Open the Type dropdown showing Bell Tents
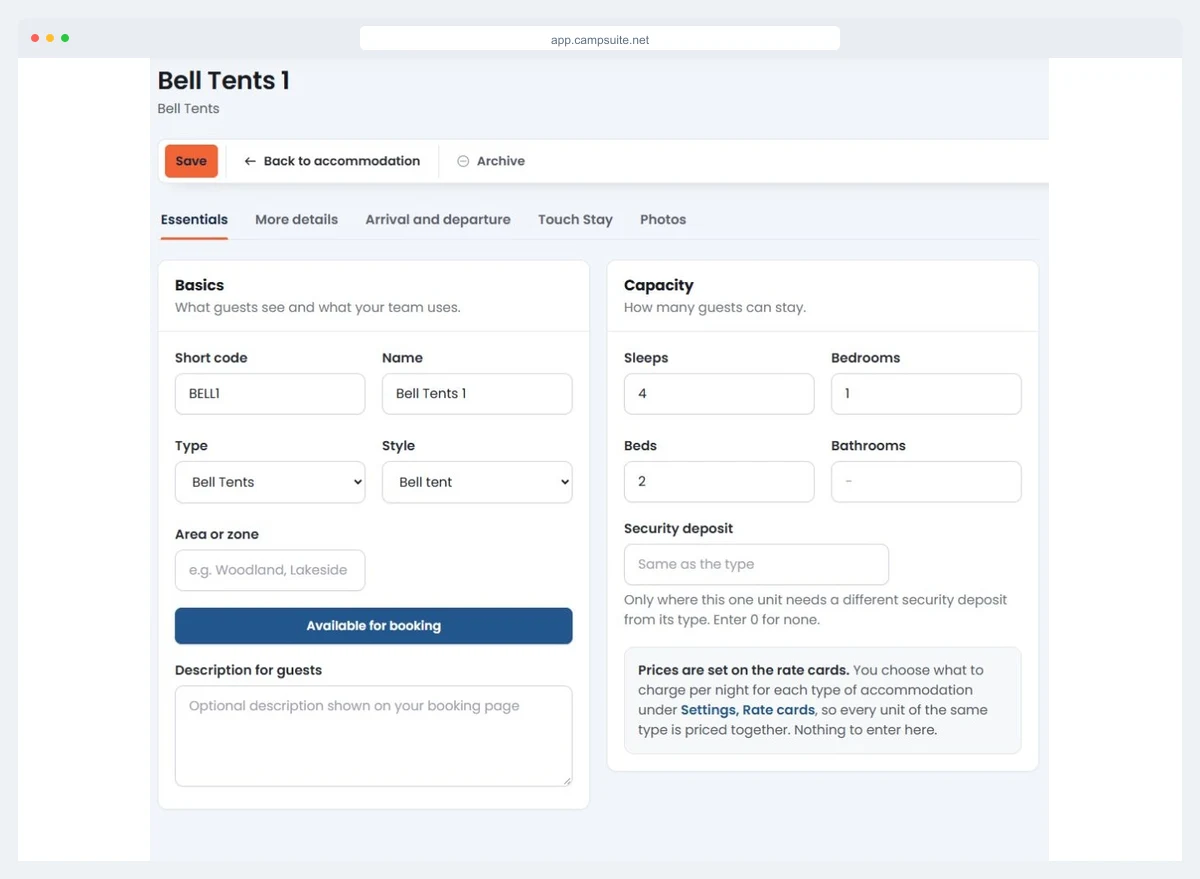 (270, 482)
